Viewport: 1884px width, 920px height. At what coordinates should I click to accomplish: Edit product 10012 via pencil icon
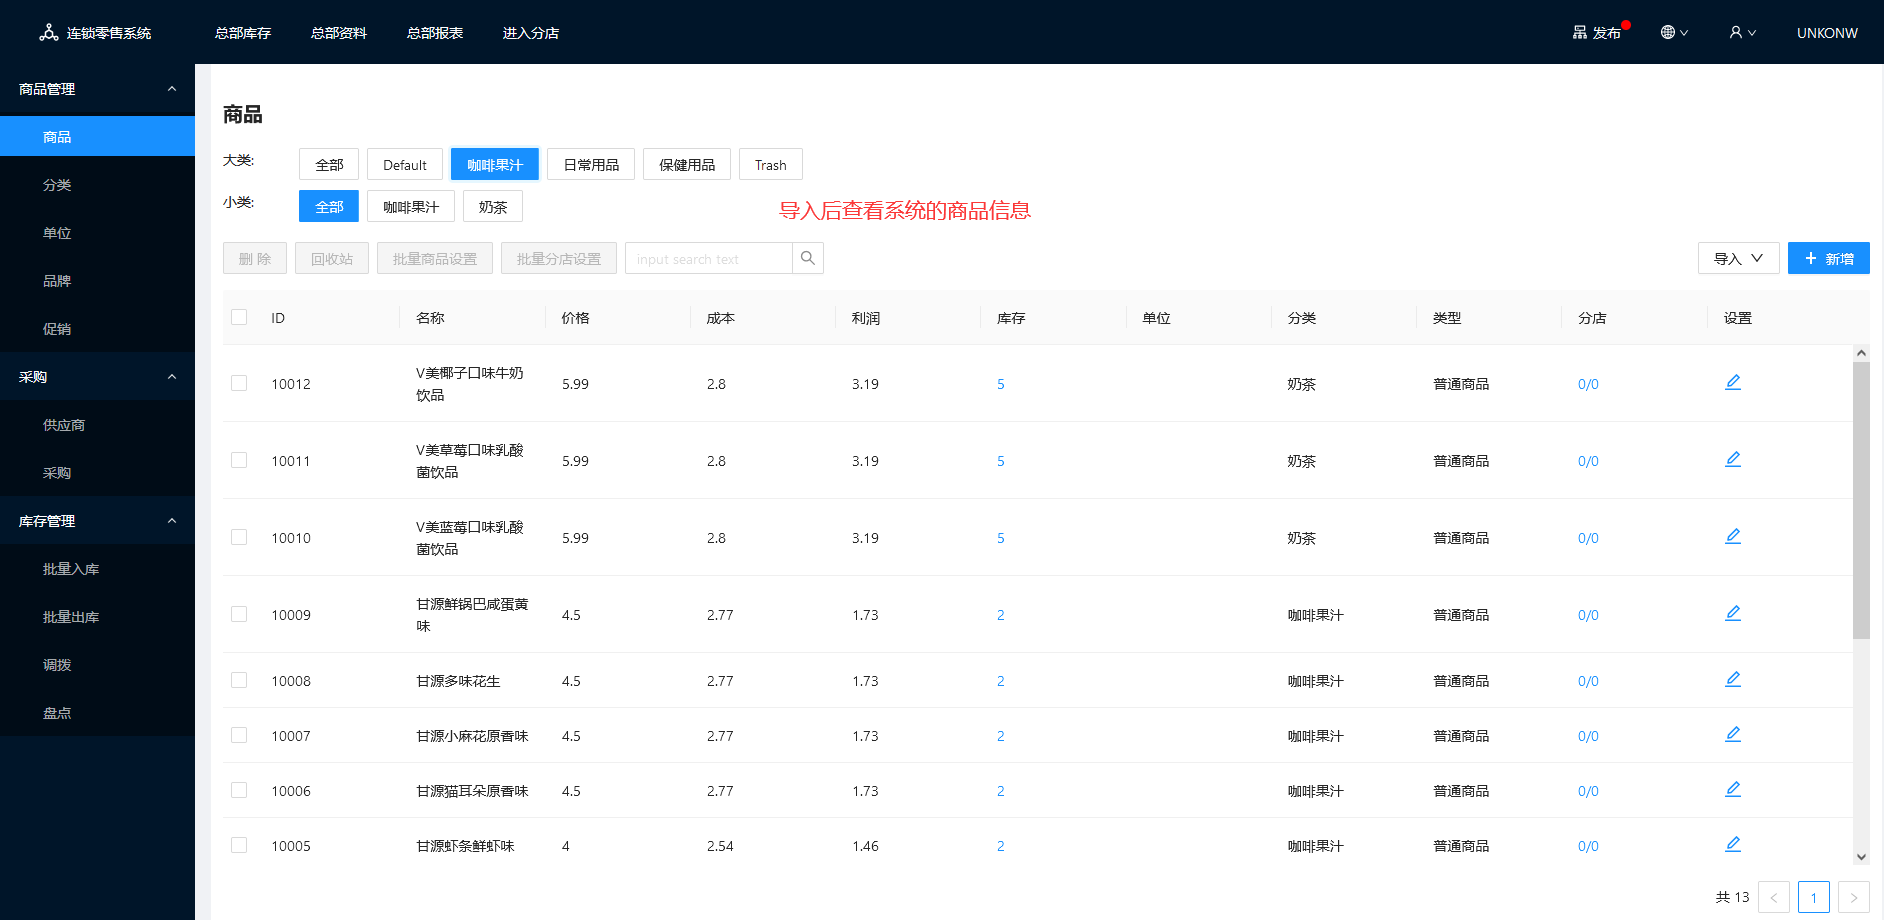pos(1733,382)
